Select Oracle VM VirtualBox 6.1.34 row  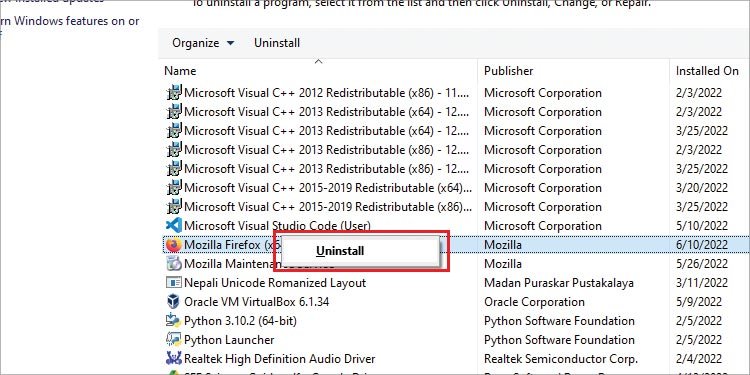coord(453,302)
